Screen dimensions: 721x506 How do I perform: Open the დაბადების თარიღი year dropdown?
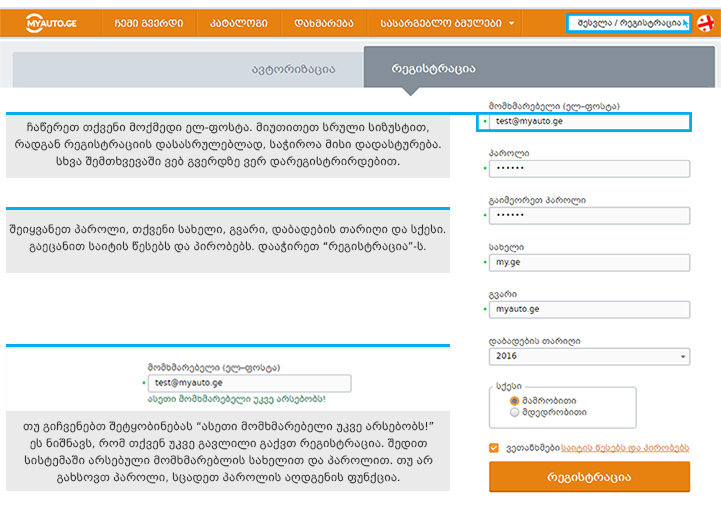589,356
